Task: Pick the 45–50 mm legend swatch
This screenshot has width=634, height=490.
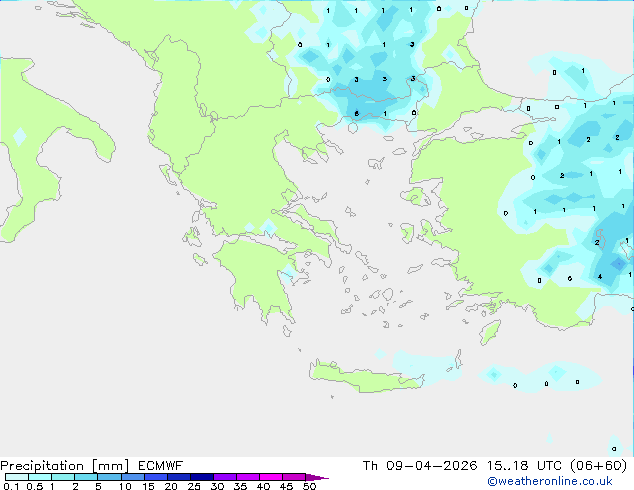Action: pos(294,477)
